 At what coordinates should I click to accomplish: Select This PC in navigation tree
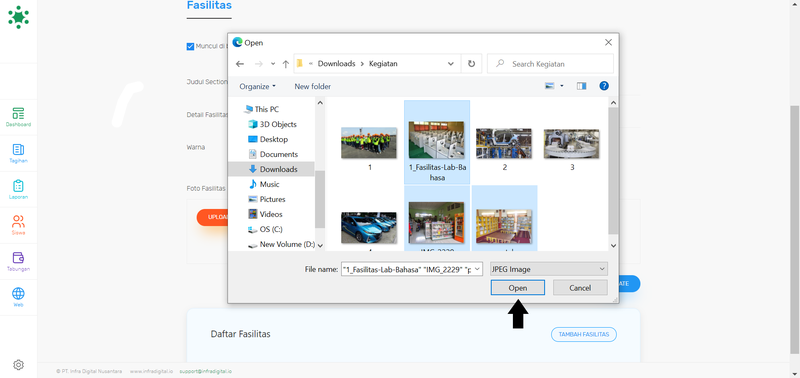coord(262,109)
